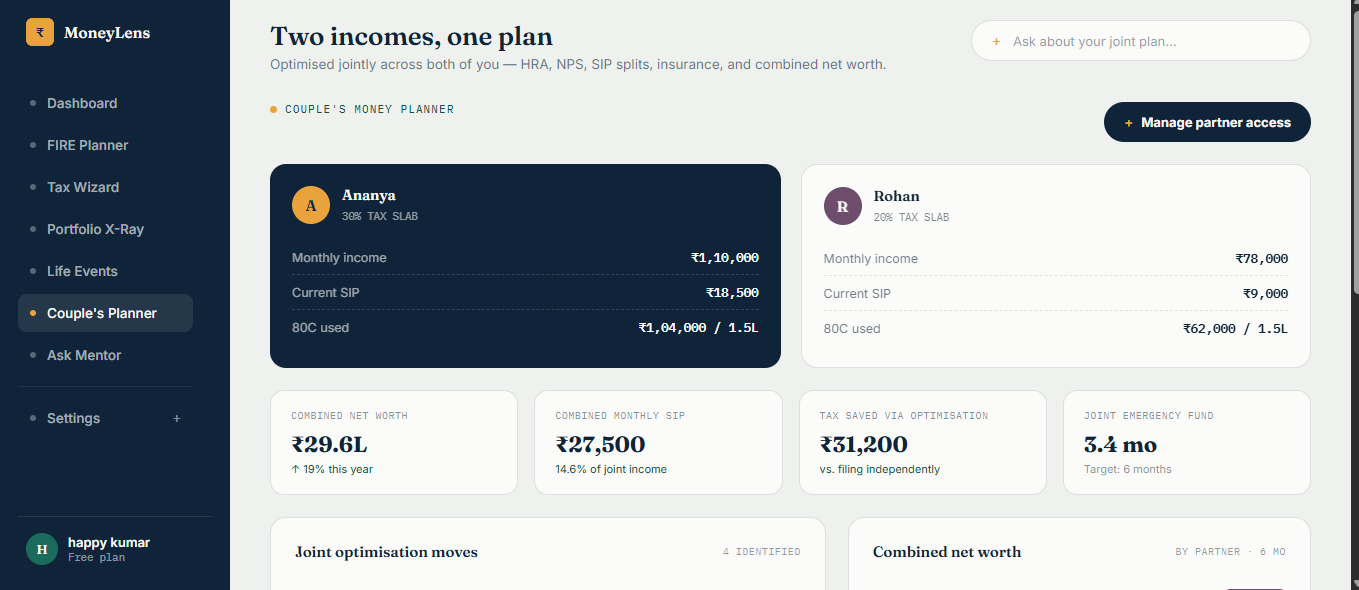The width and height of the screenshot is (1359, 590).
Task: Click the plus icon on Manage partner access
Action: tap(1129, 123)
